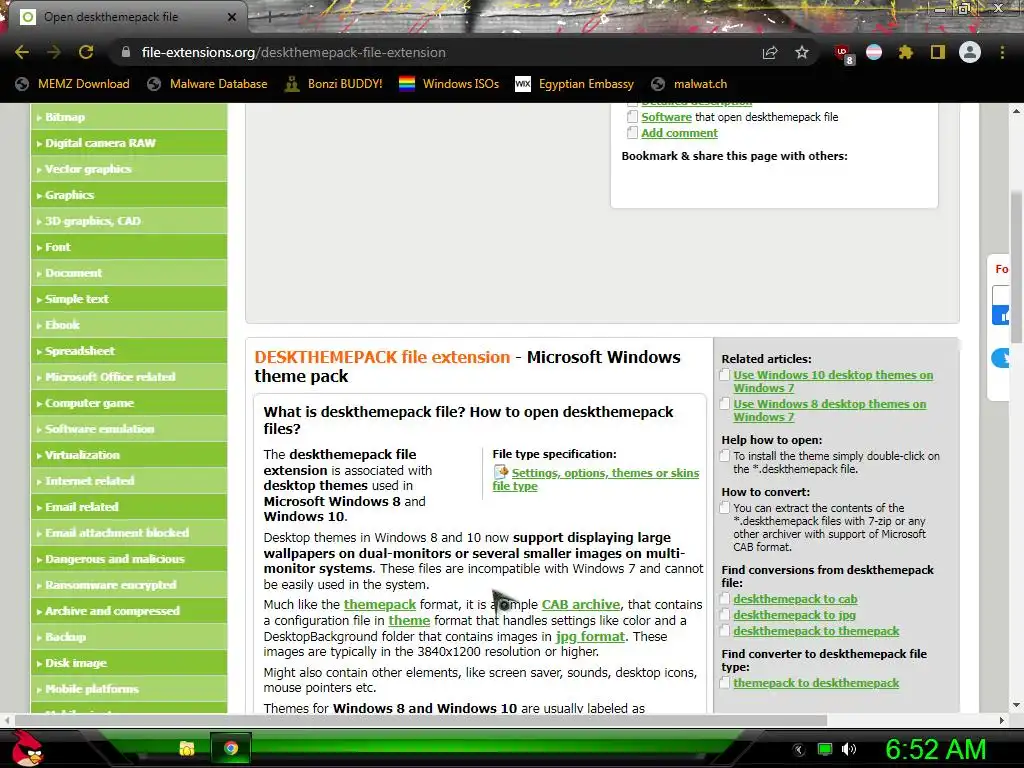Image resolution: width=1024 pixels, height=768 pixels.
Task: Open the deskthemepack to themepack conversion
Action: (x=816, y=631)
